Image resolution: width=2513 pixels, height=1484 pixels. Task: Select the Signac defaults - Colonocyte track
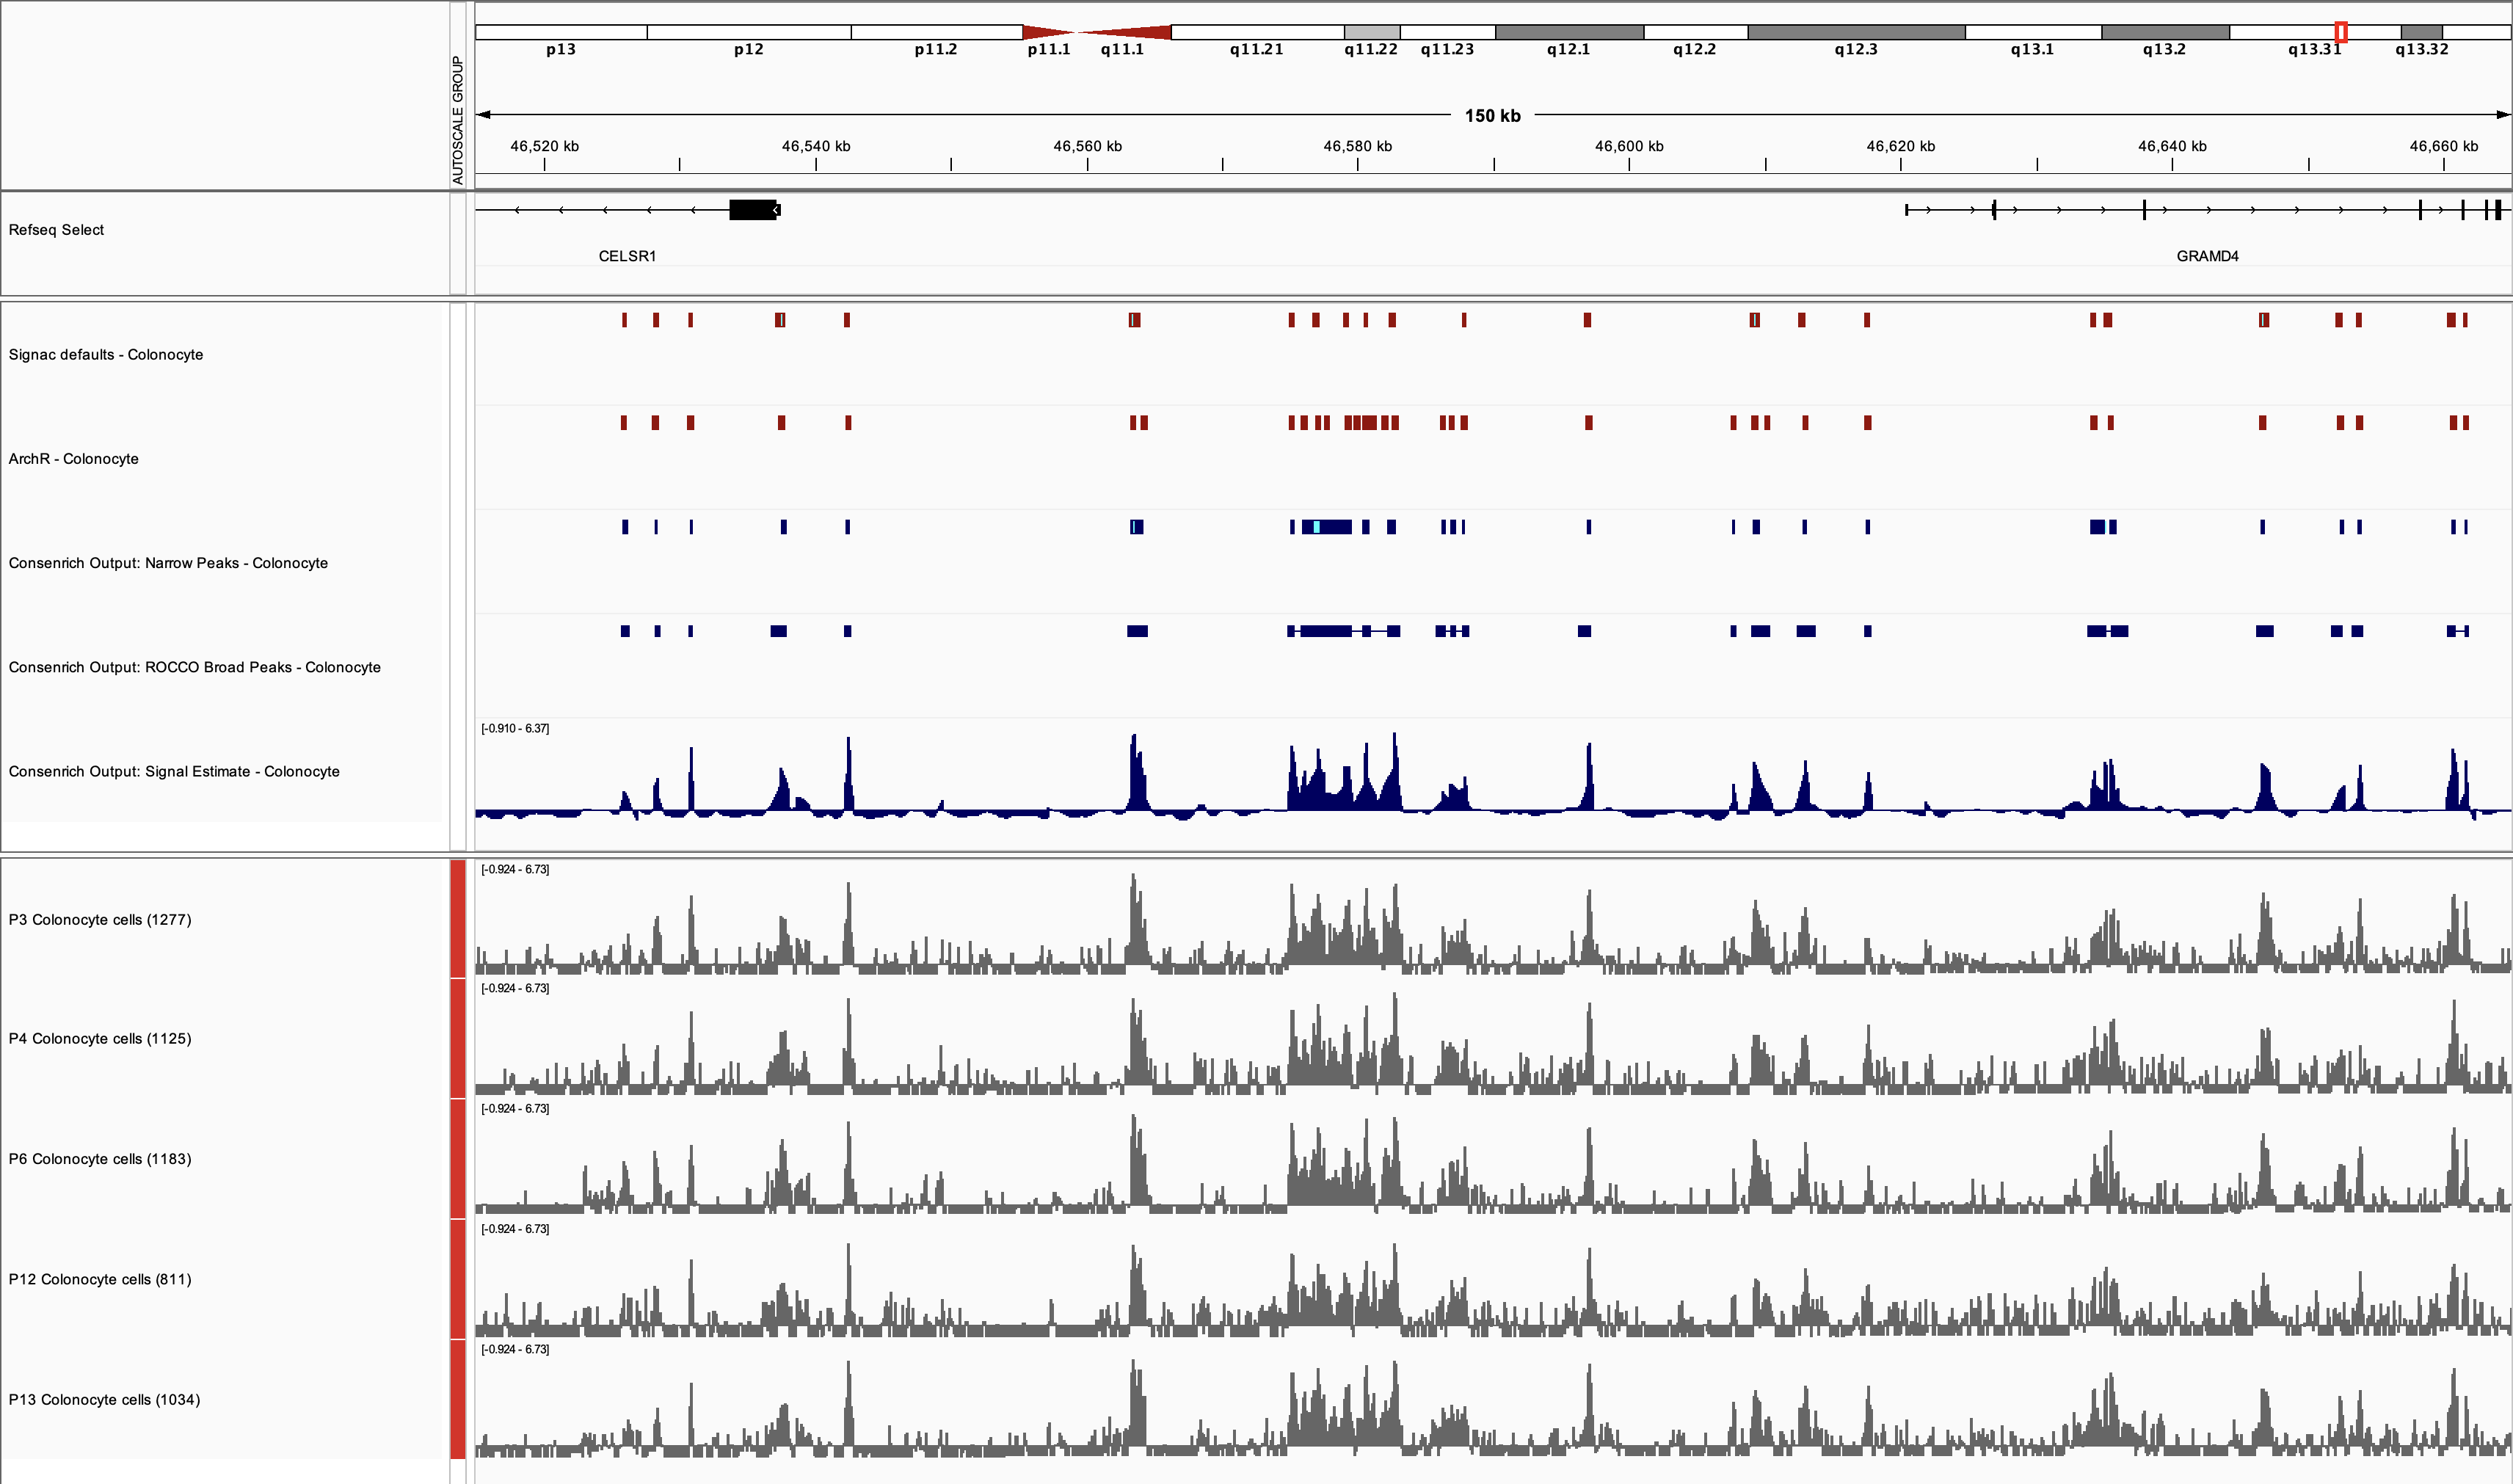pos(106,355)
